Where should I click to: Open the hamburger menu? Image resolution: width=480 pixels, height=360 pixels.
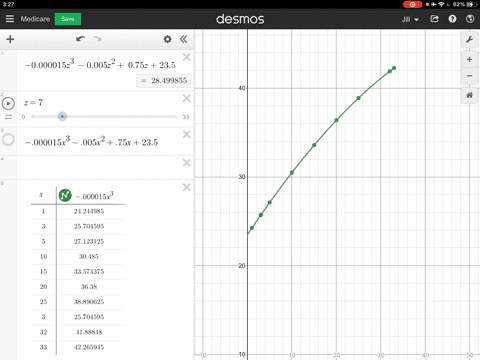(x=10, y=19)
